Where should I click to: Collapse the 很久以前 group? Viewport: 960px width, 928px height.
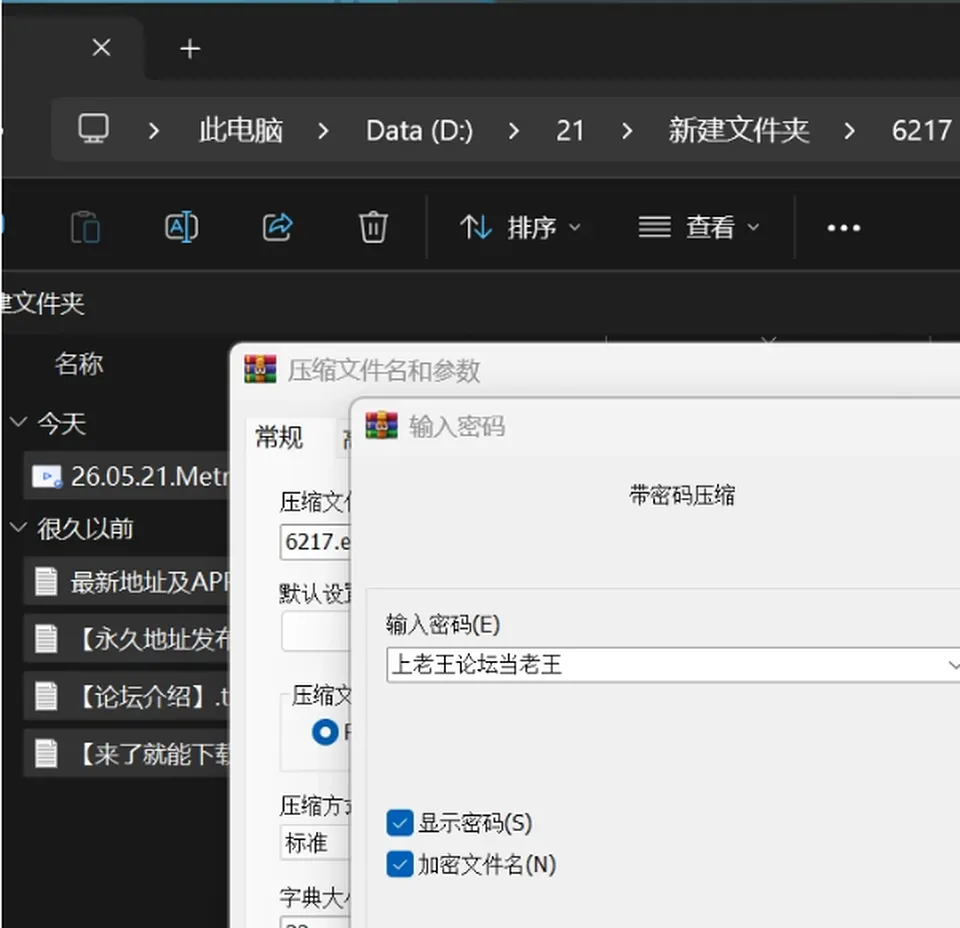pyautogui.click(x=18, y=526)
